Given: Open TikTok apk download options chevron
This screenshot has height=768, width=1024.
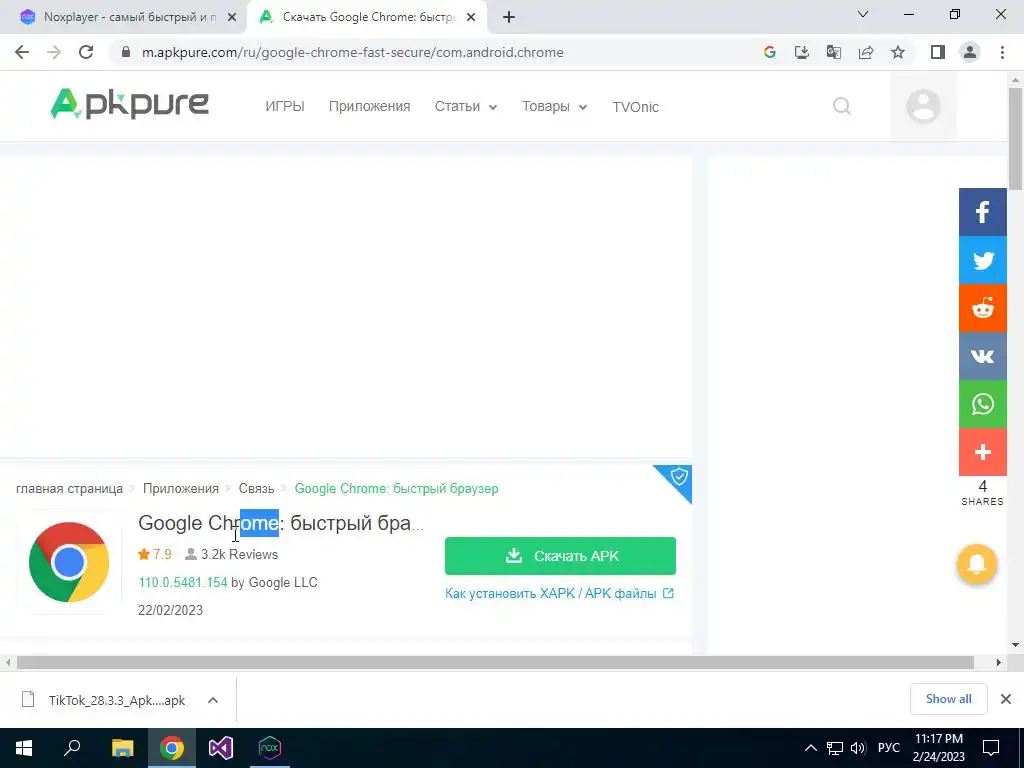Looking at the screenshot, I should click(213, 700).
